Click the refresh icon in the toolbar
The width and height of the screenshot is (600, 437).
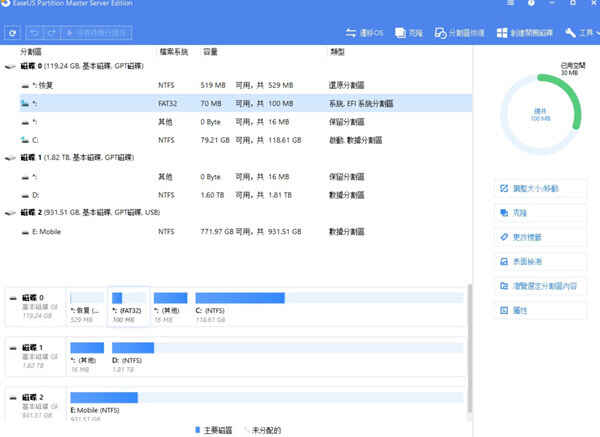[x=12, y=33]
